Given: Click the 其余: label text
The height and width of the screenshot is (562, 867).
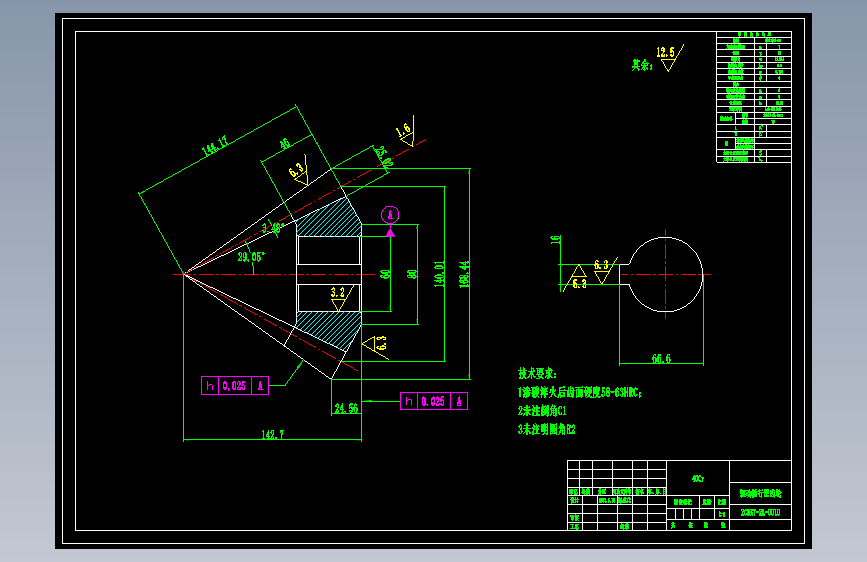Looking at the screenshot, I should click(642, 65).
